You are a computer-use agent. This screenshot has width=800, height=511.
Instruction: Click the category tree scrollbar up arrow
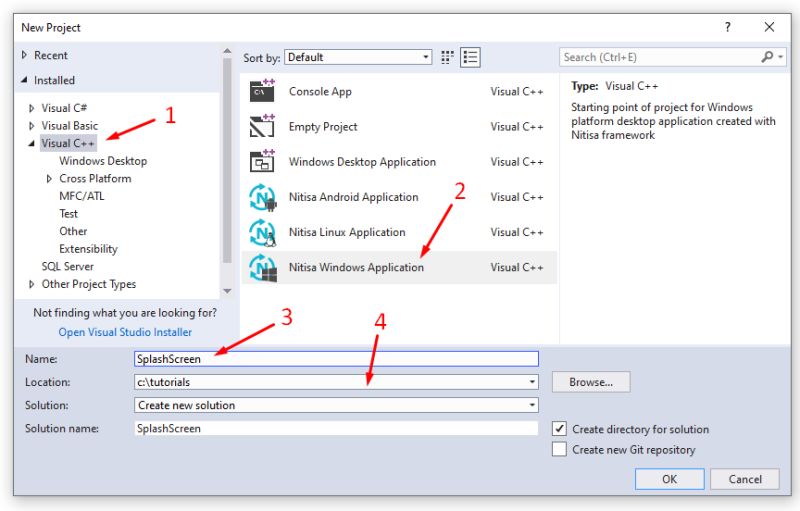(227, 51)
